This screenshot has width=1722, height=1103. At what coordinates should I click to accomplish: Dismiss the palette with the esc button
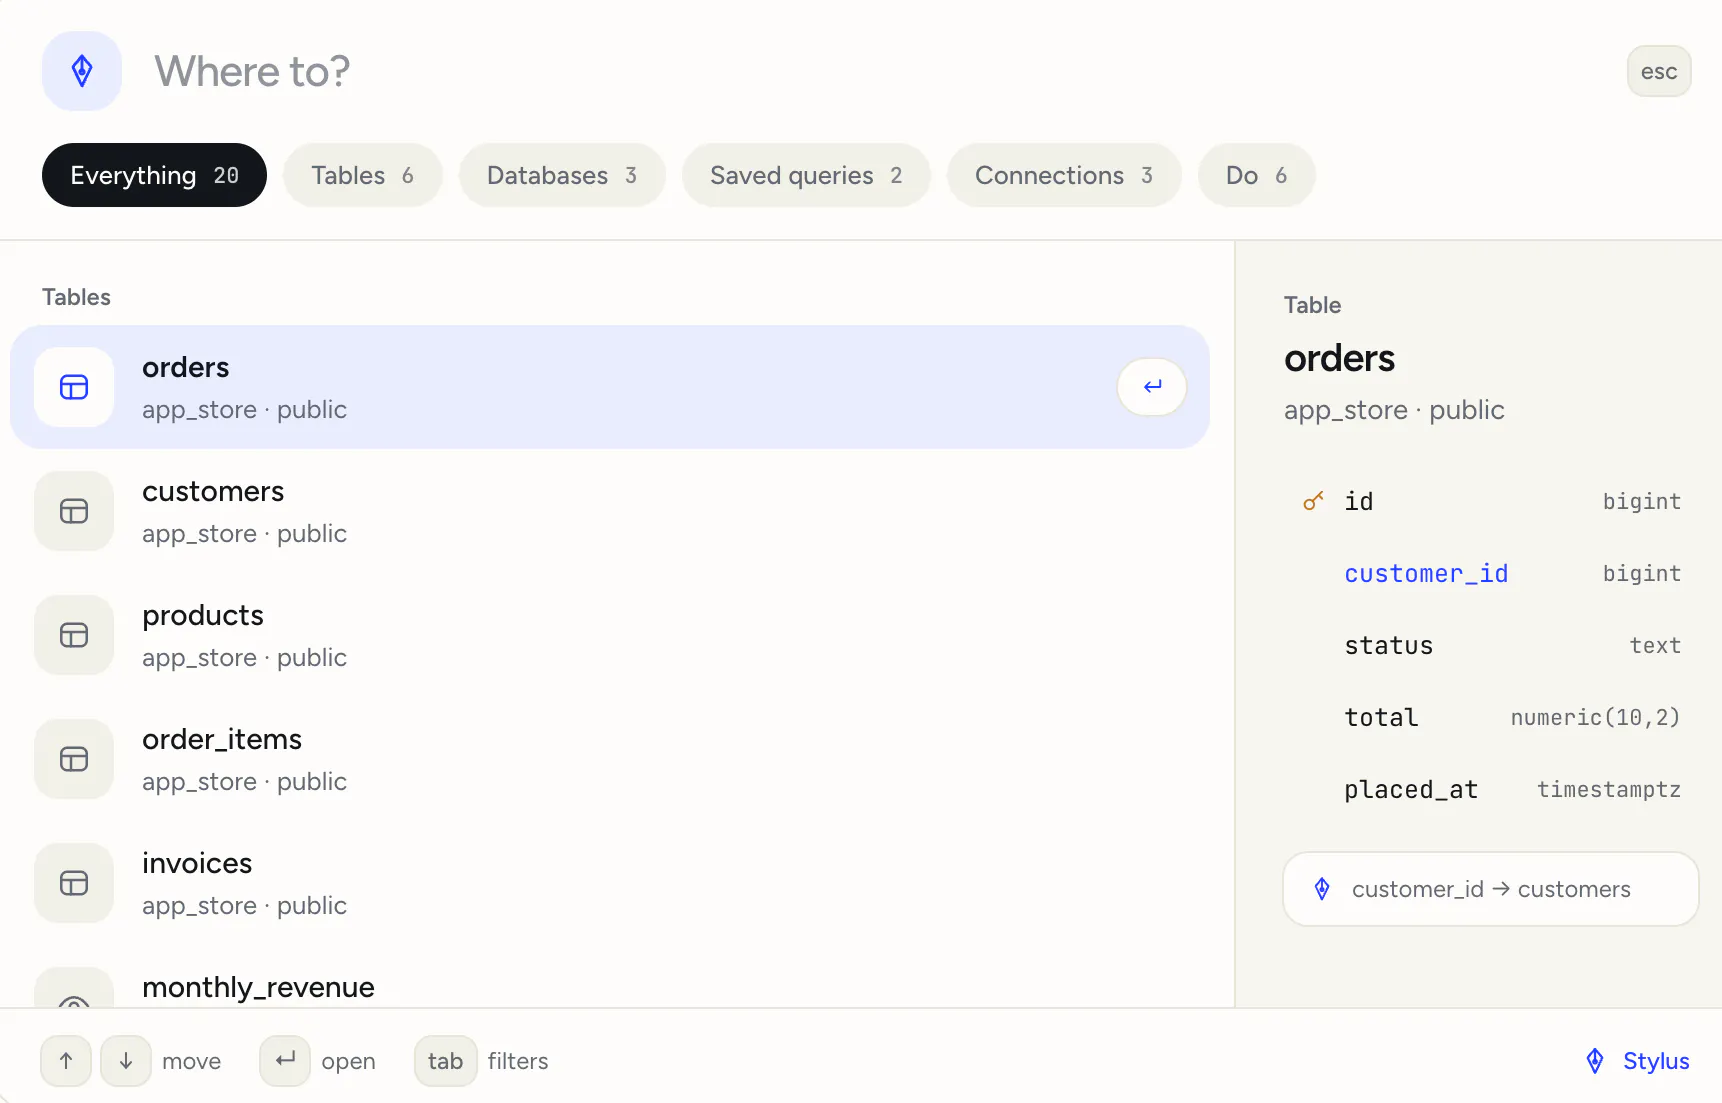[1659, 71]
